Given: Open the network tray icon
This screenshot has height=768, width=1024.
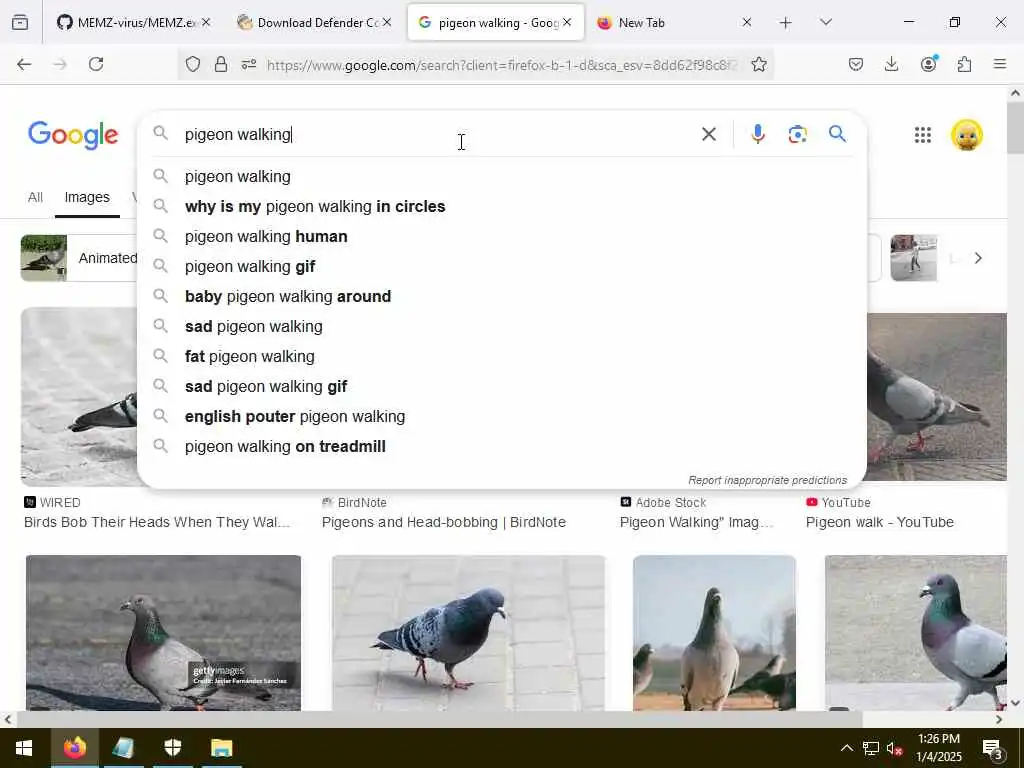Looking at the screenshot, I should [x=871, y=748].
